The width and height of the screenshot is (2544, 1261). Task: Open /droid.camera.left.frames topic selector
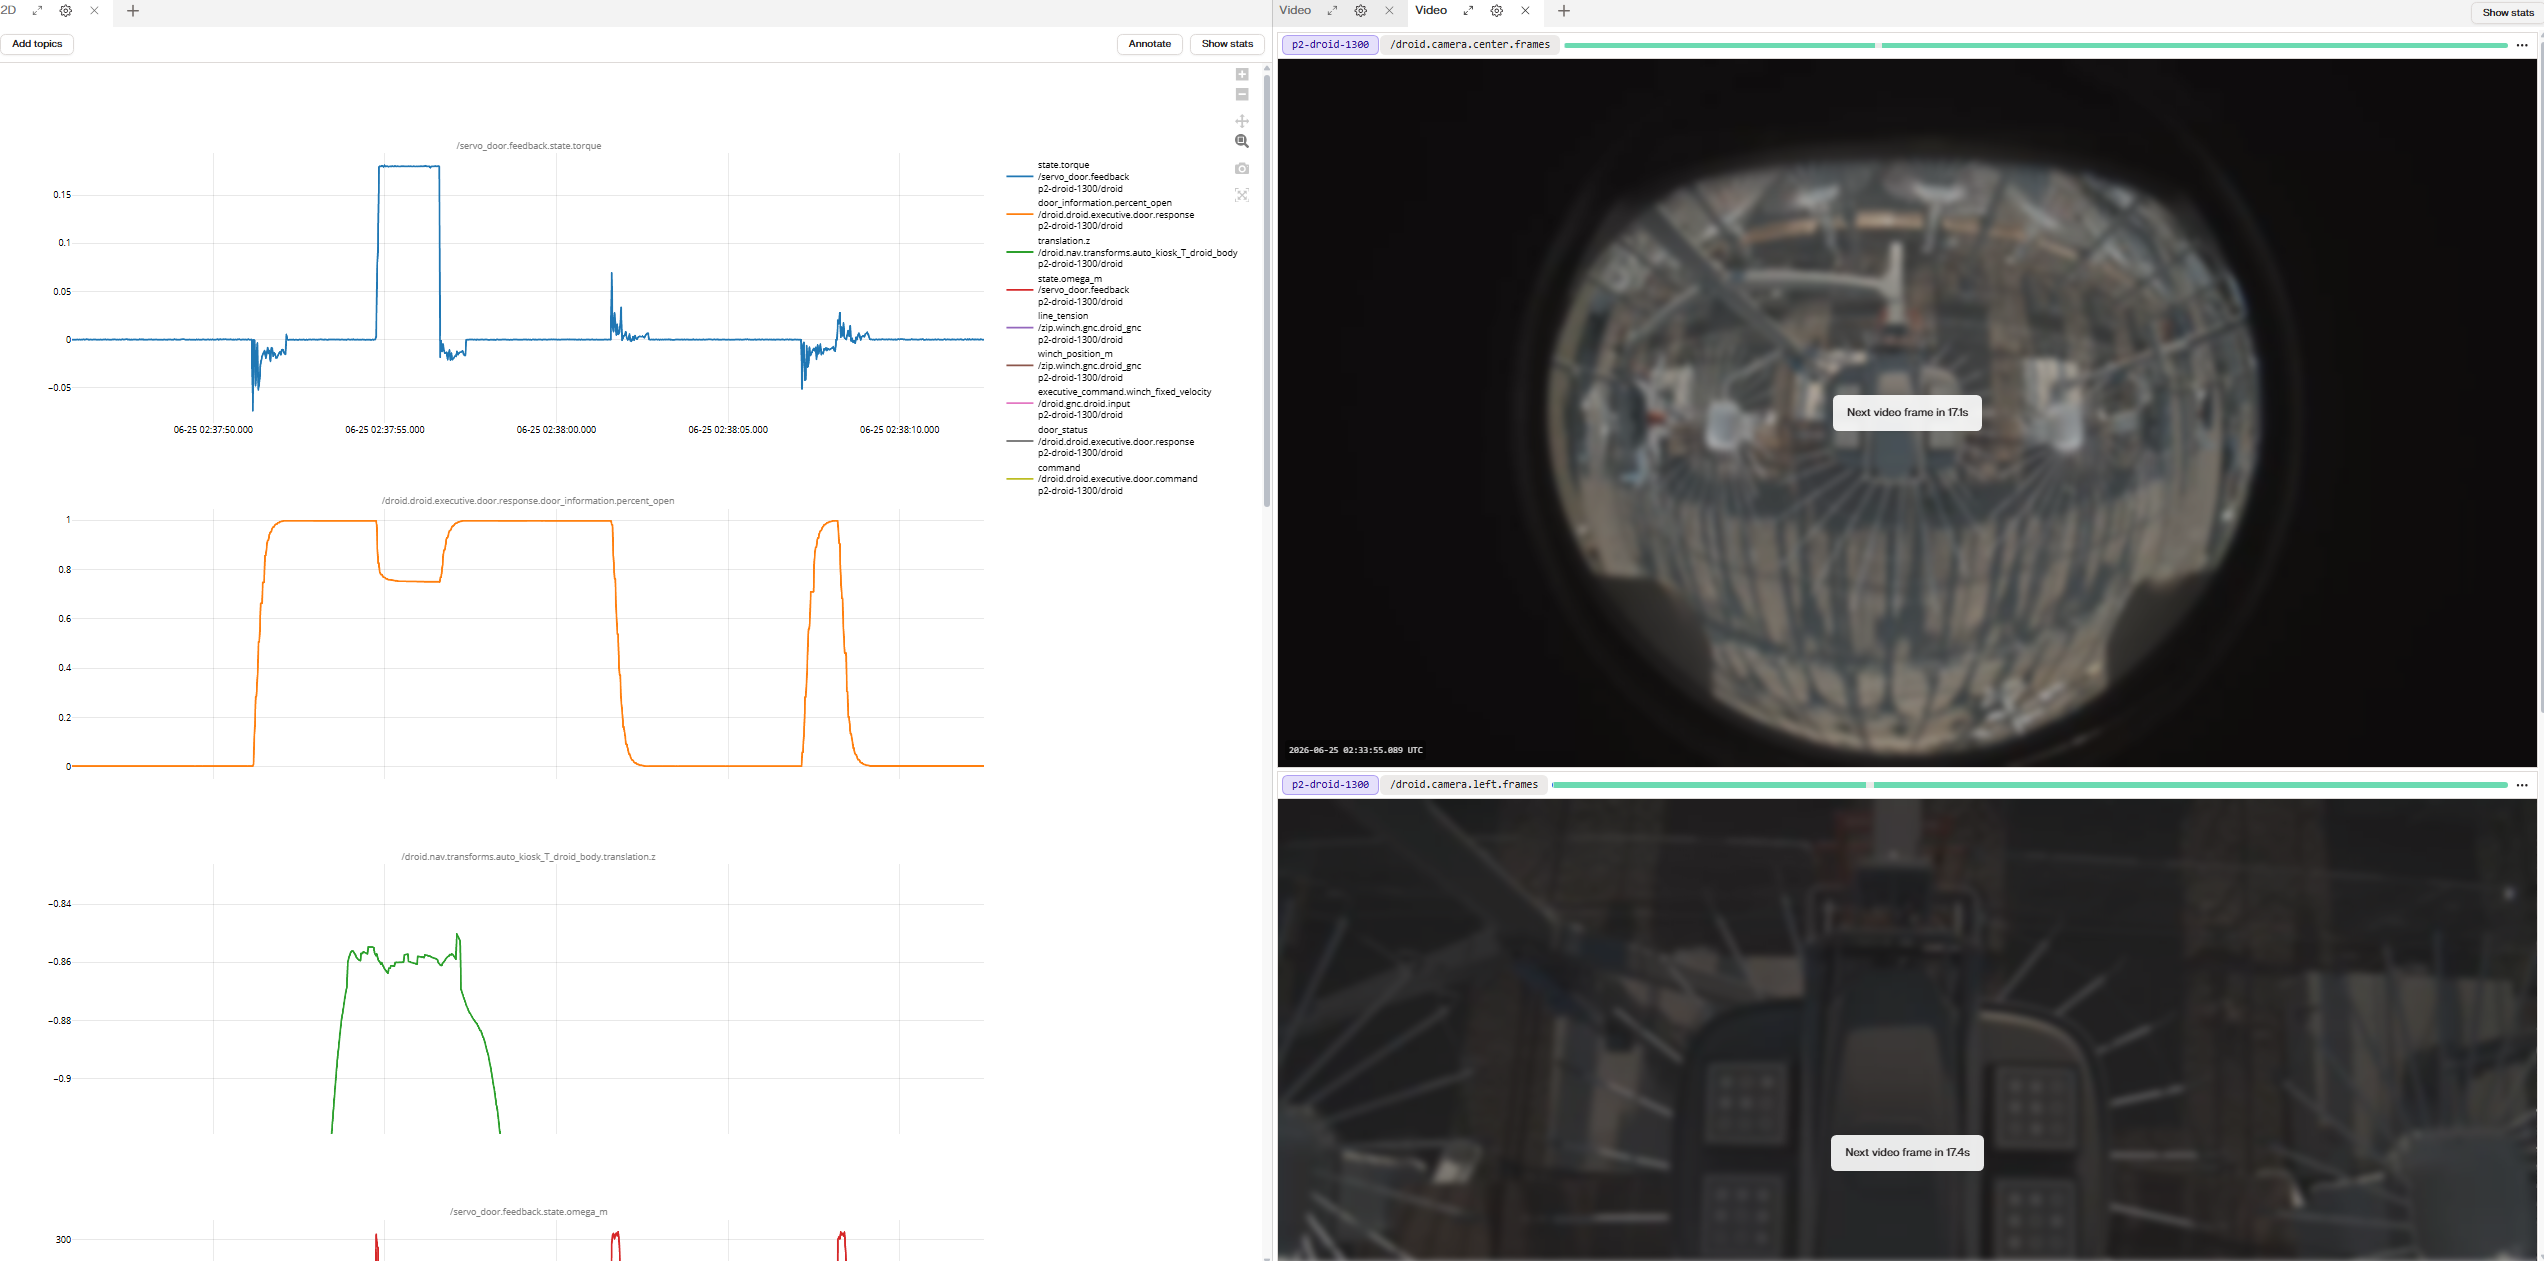coord(1464,785)
